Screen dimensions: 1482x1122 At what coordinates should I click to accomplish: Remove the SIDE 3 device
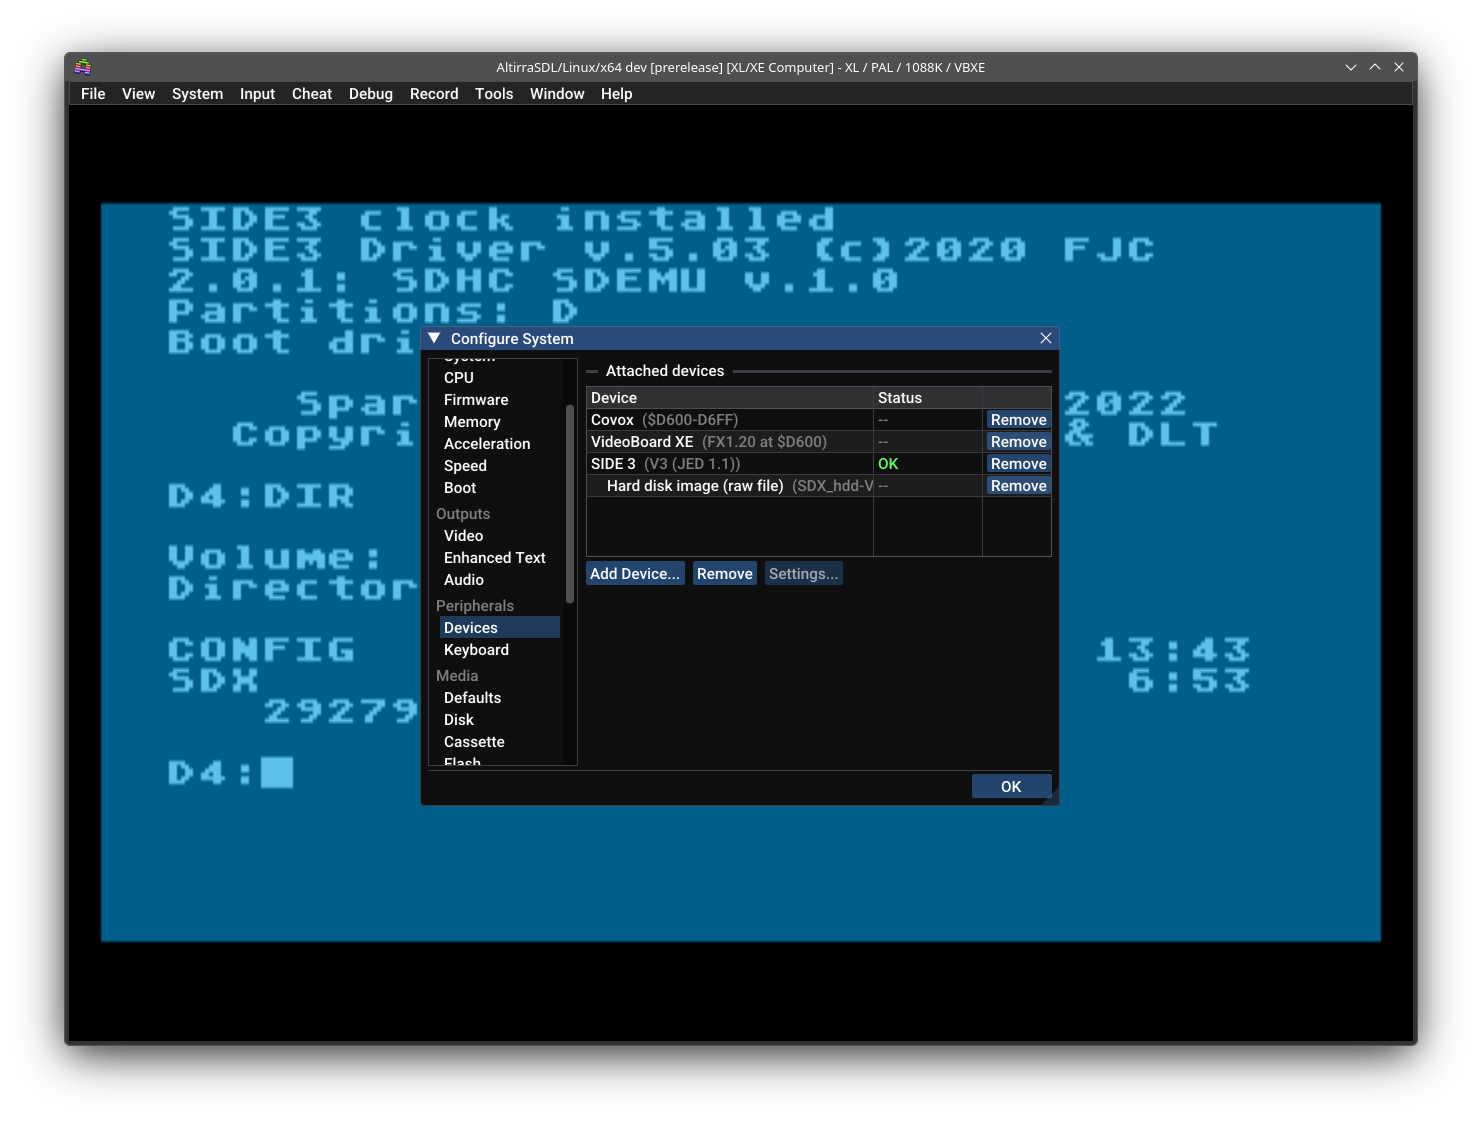[x=1018, y=464]
